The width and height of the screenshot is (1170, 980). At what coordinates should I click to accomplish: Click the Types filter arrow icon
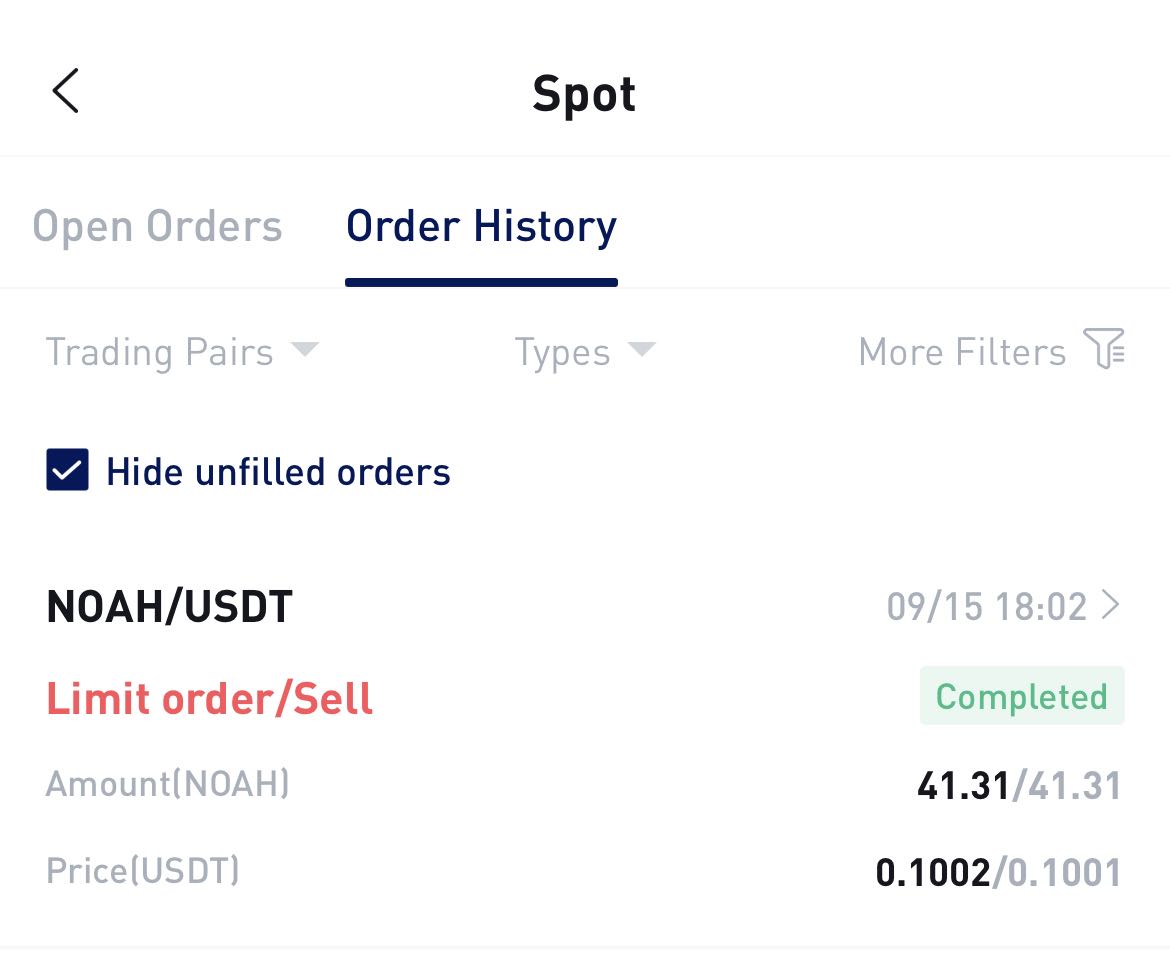642,352
